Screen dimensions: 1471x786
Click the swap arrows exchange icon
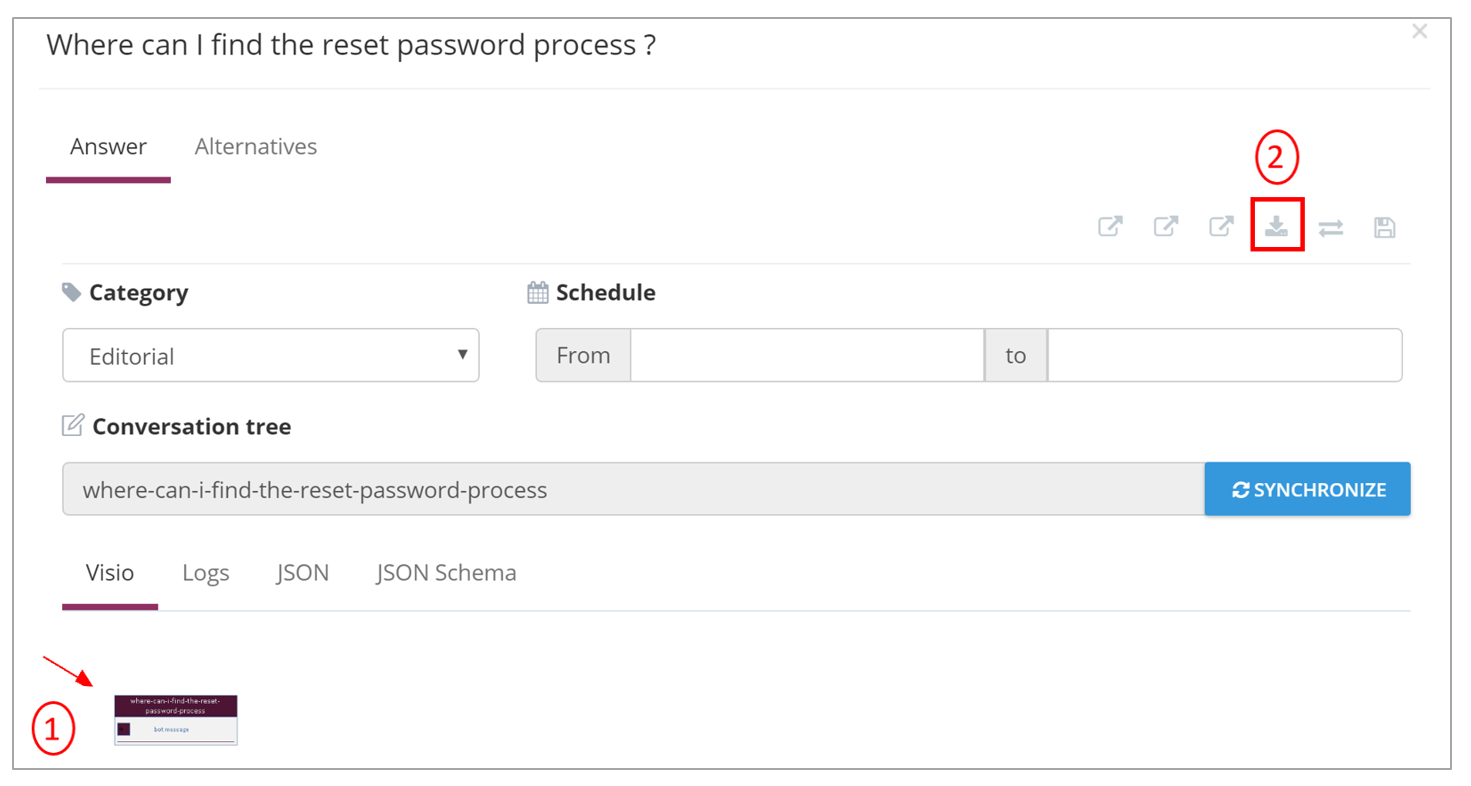[x=1330, y=228]
